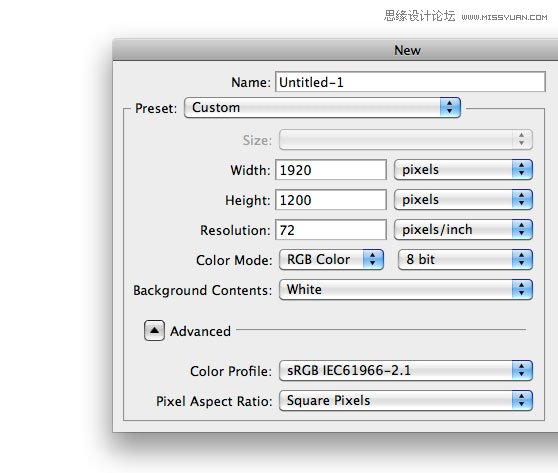Image resolution: width=558 pixels, height=473 pixels.
Task: Open Color Profile dropdown showing sRGB IEC61966-2.1
Action: pos(406,370)
